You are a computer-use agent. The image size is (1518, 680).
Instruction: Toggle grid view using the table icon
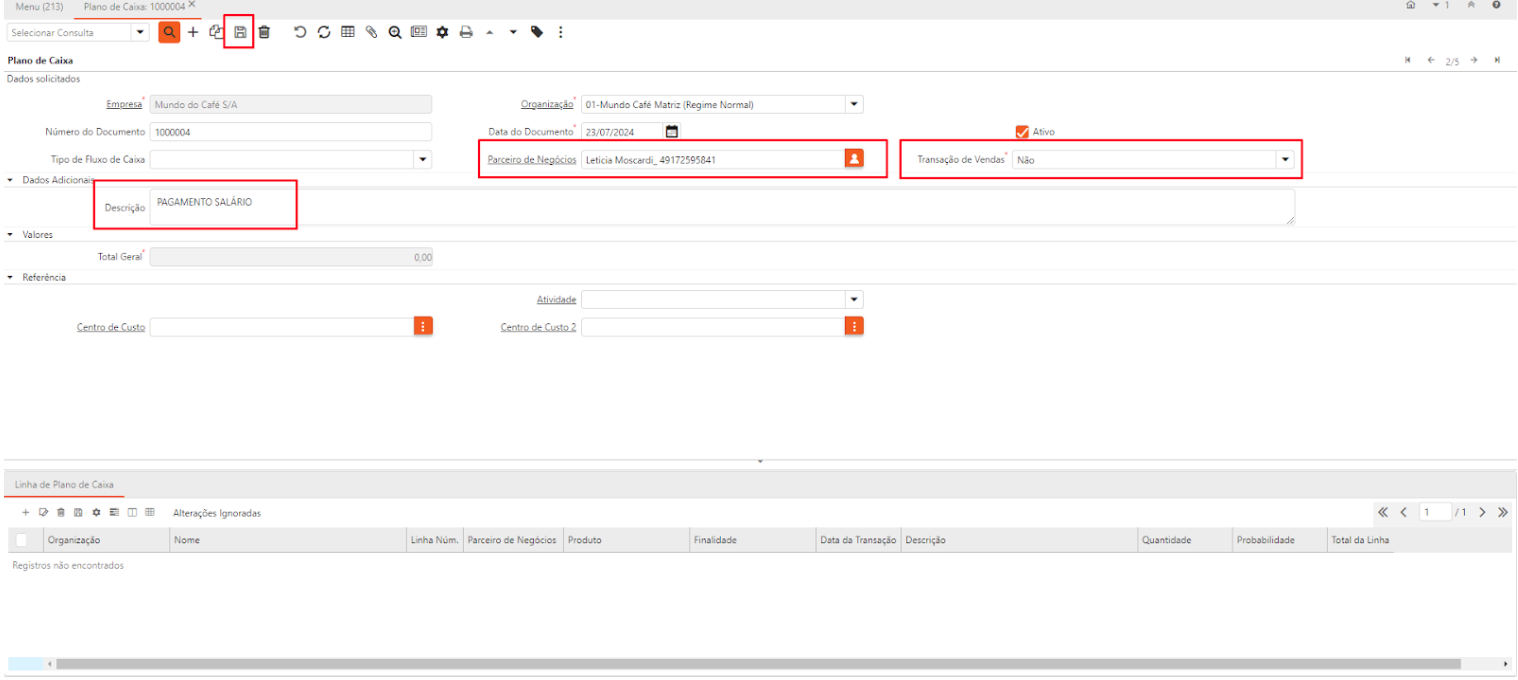click(347, 32)
